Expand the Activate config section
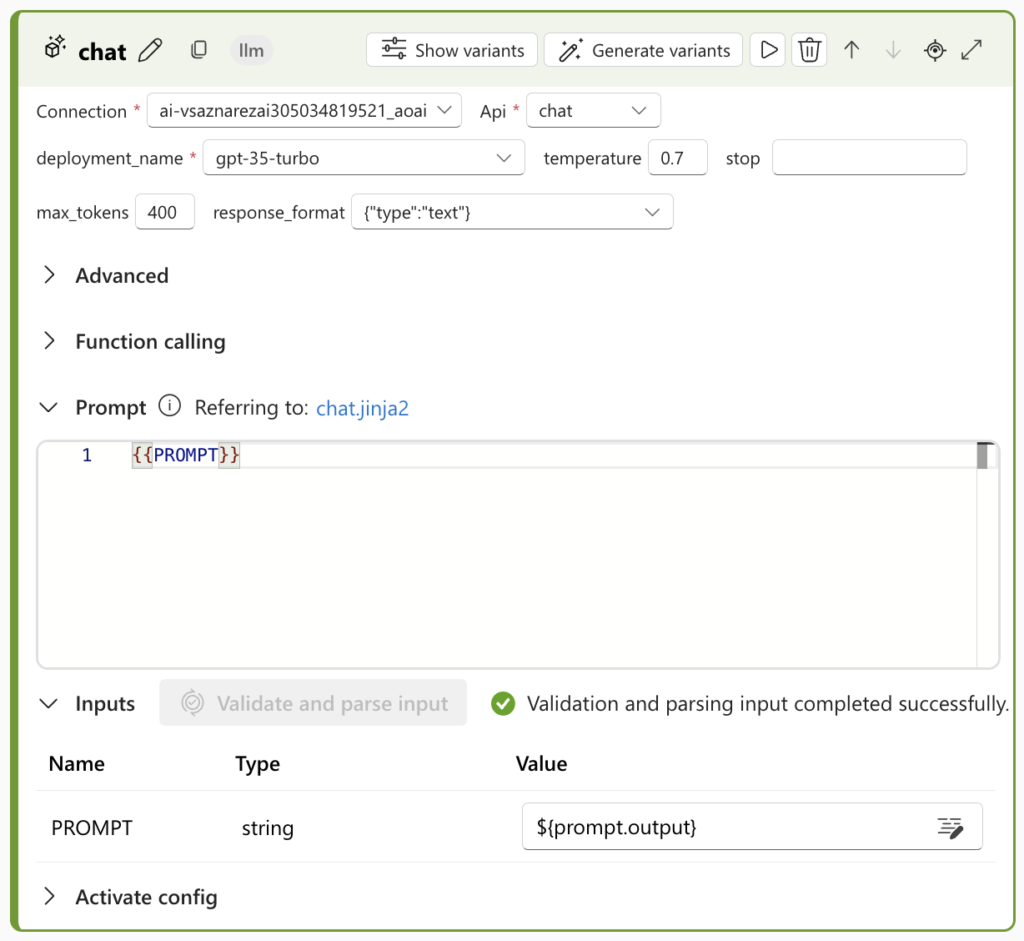 click(48, 897)
